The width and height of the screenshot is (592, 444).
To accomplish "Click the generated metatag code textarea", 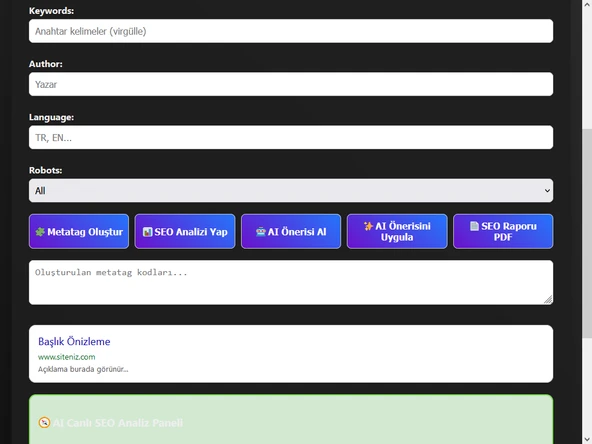I will pyautogui.click(x=291, y=282).
